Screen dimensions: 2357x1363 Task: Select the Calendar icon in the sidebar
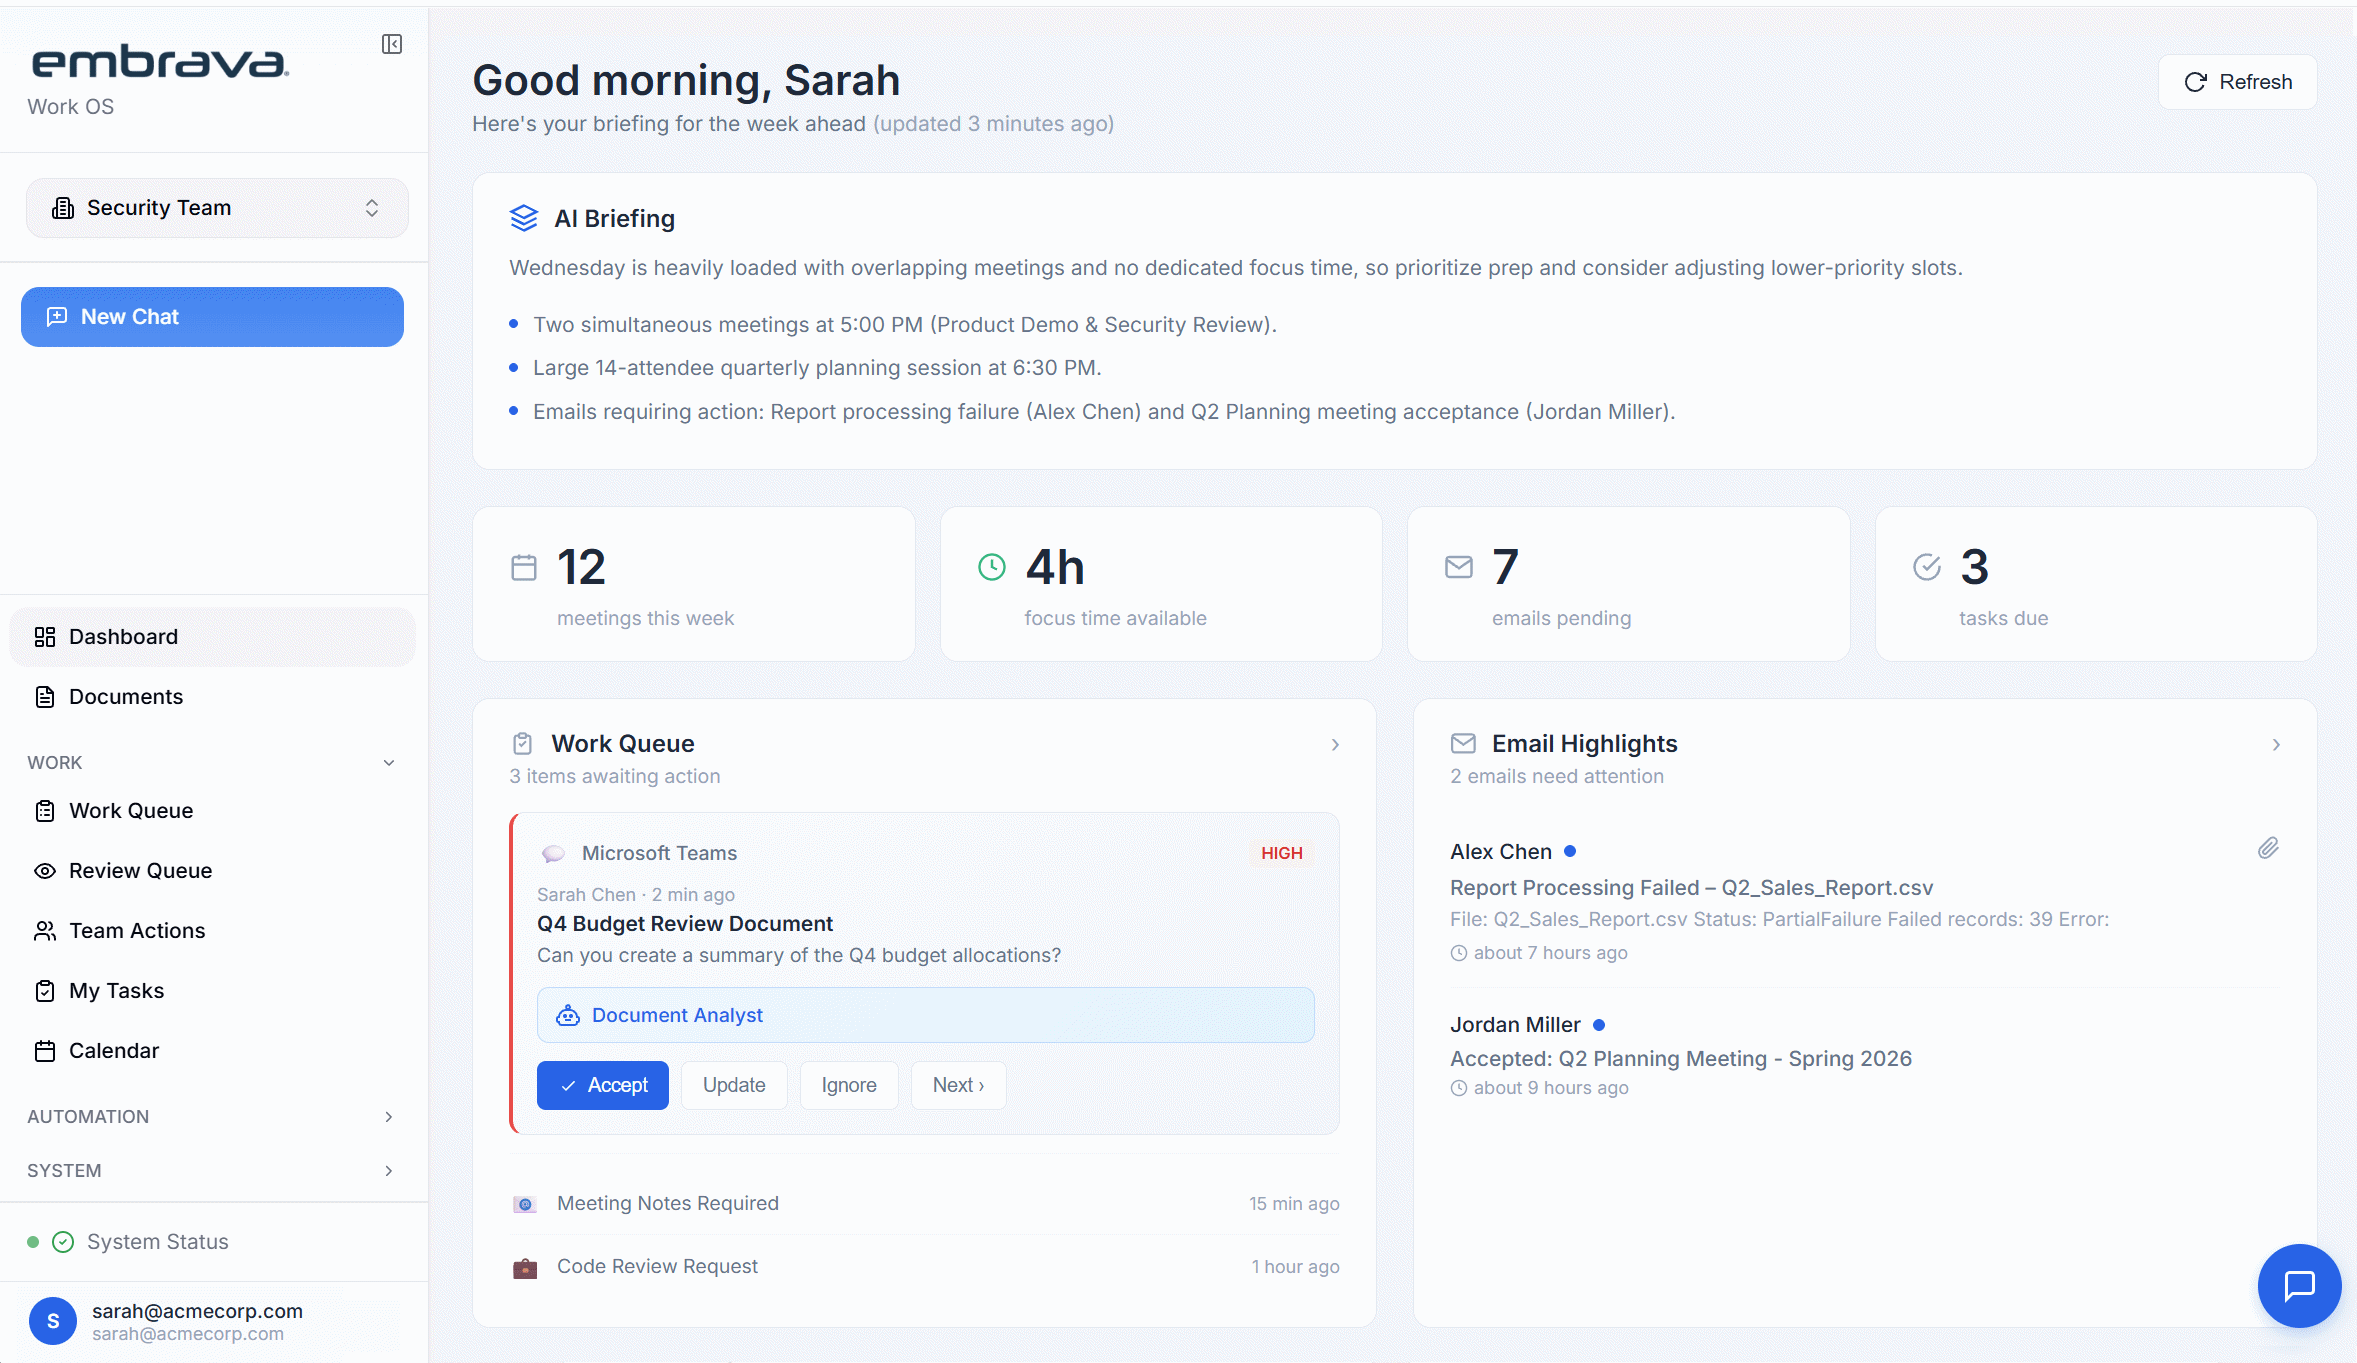pos(45,1050)
